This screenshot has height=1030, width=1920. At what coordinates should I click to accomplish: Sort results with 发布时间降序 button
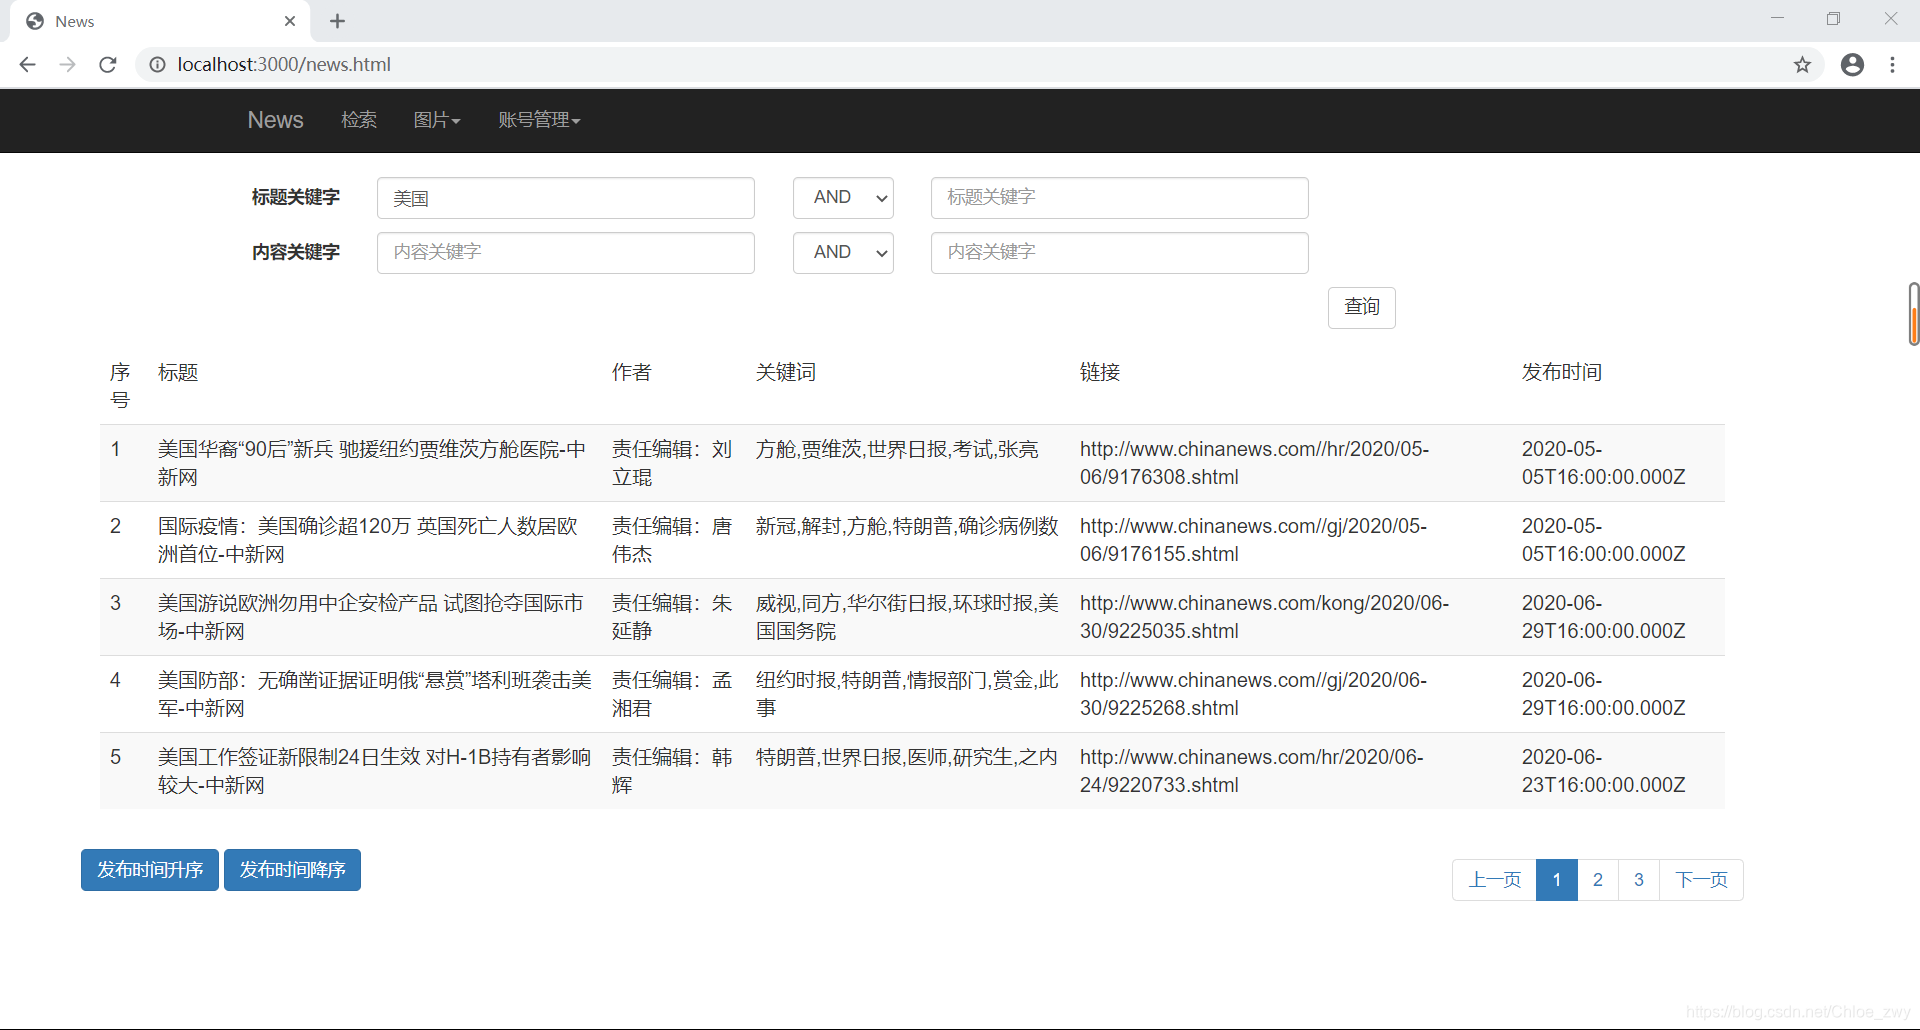tap(292, 870)
